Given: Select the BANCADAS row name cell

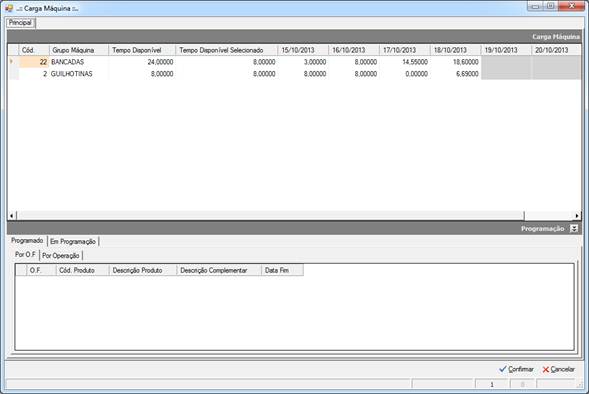Looking at the screenshot, I should click(x=79, y=62).
